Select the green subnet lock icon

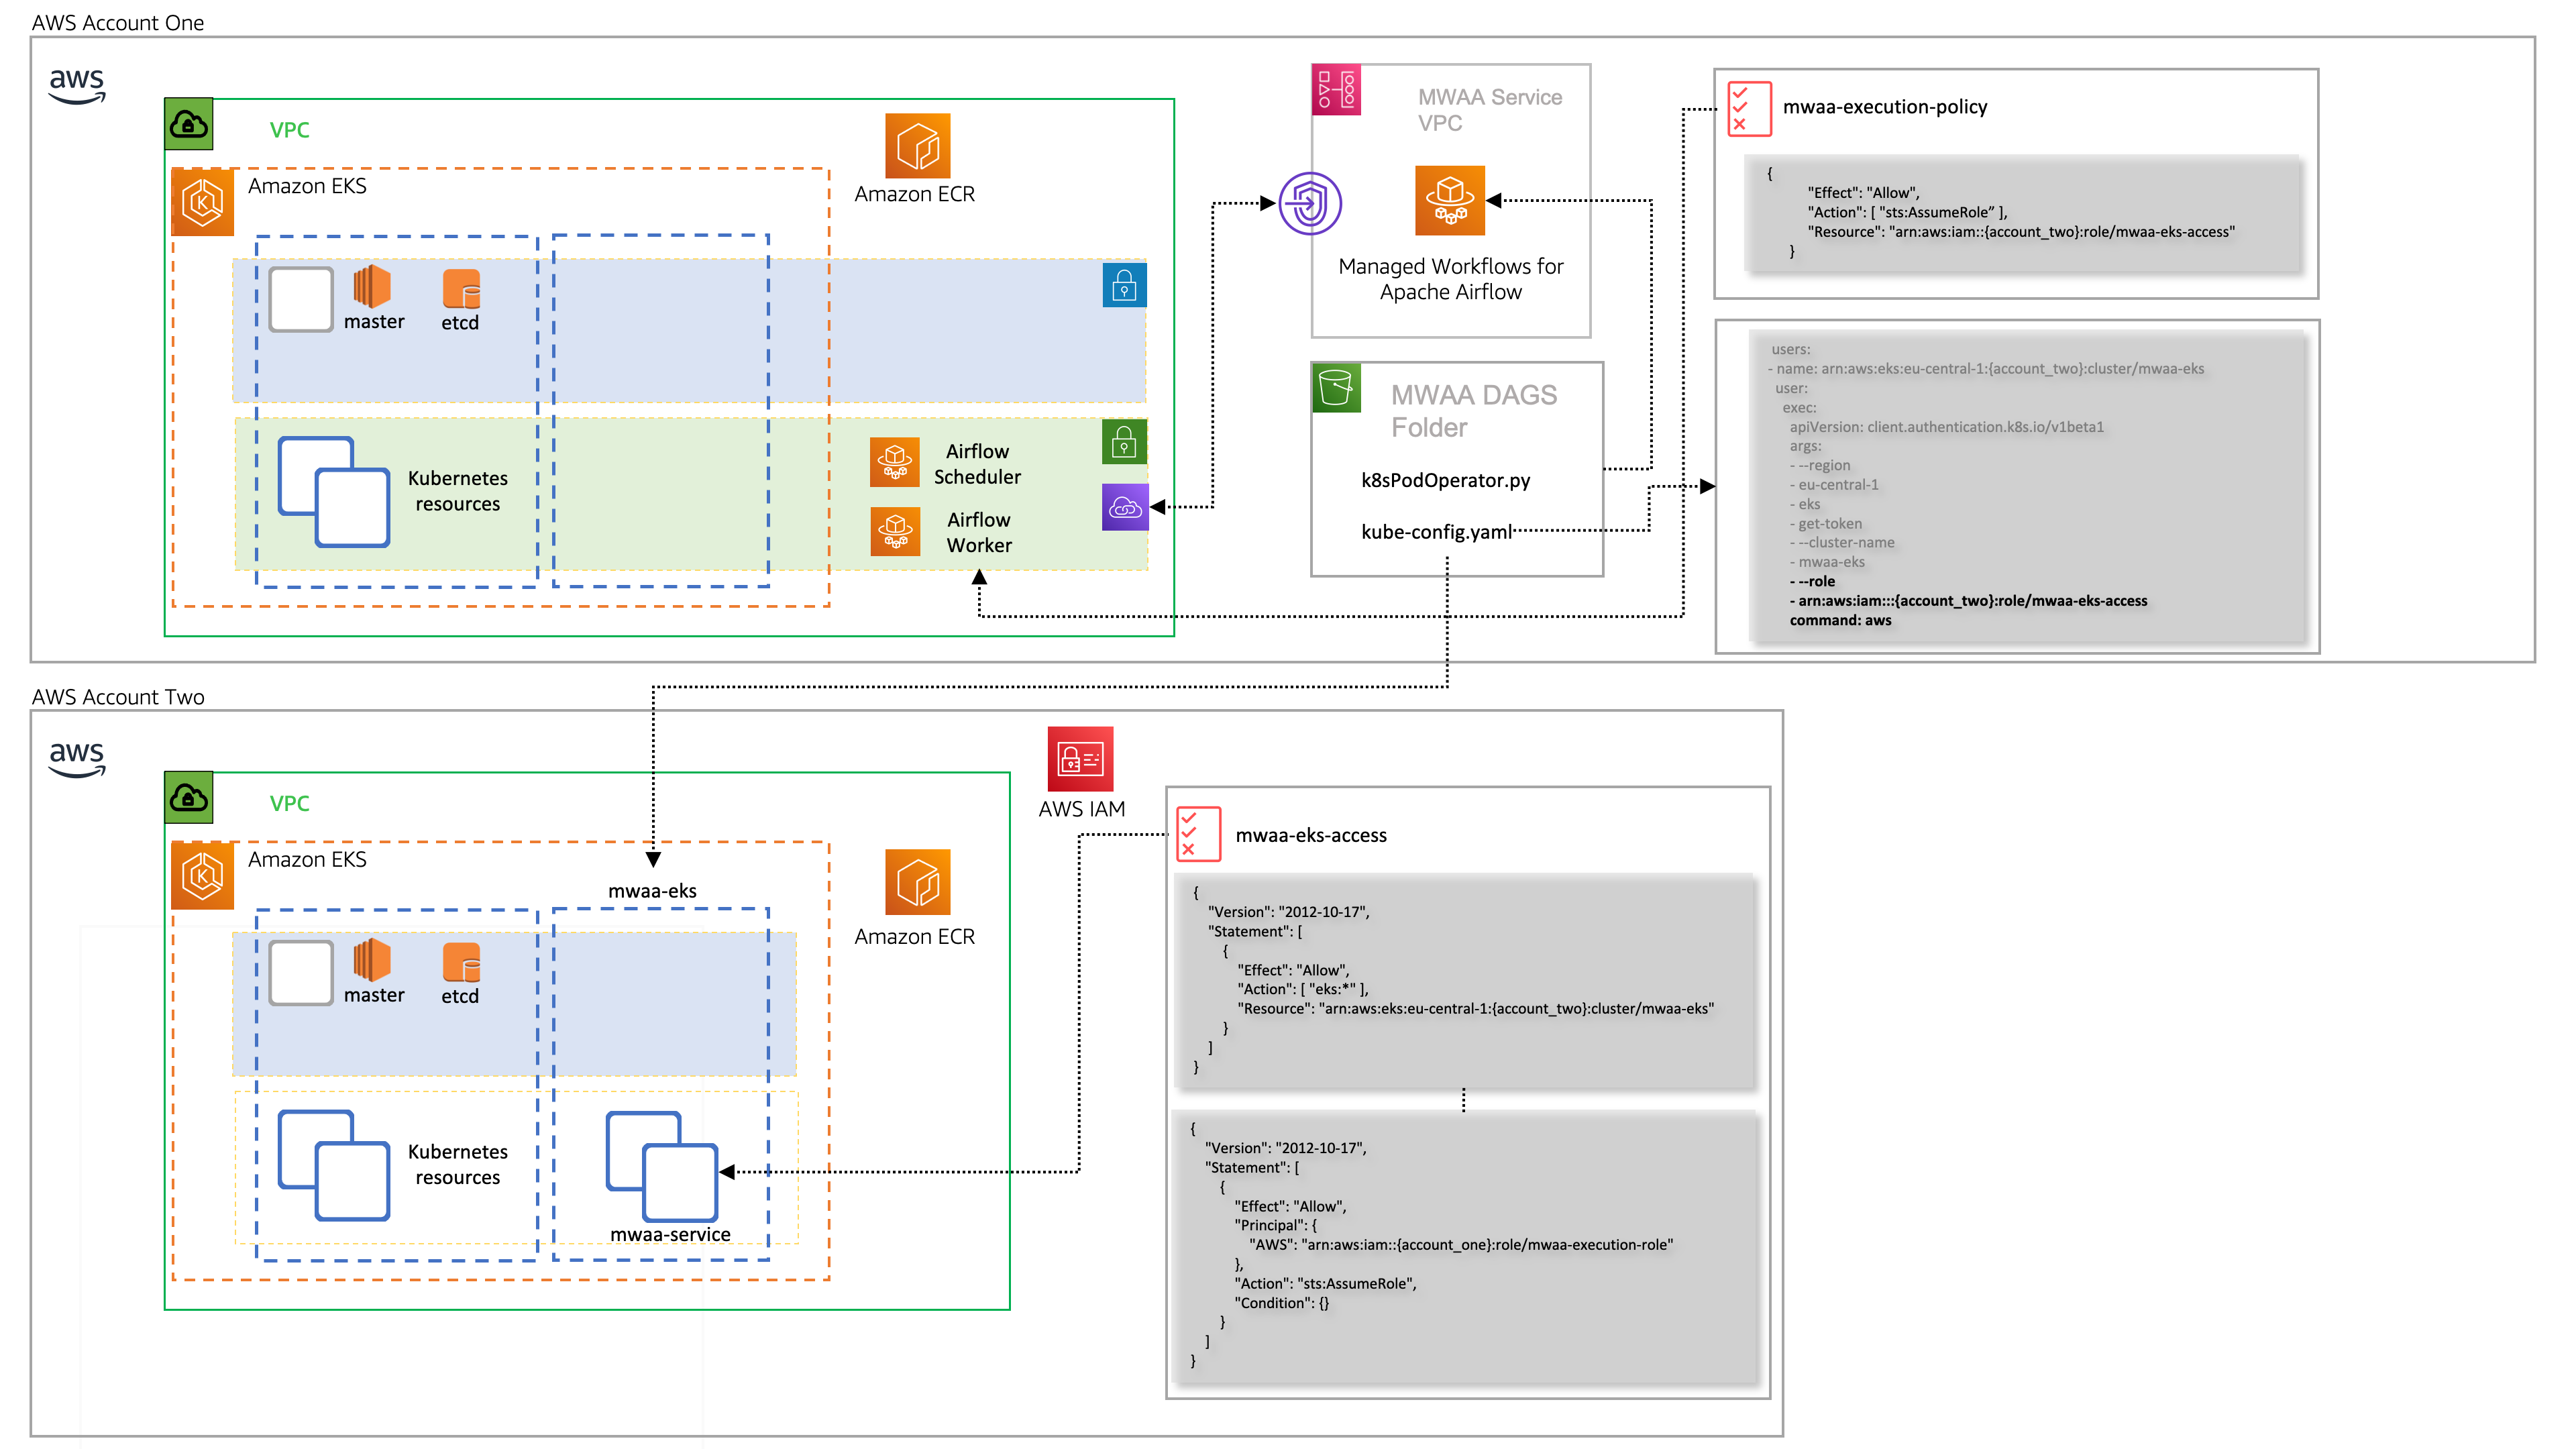coord(1124,442)
